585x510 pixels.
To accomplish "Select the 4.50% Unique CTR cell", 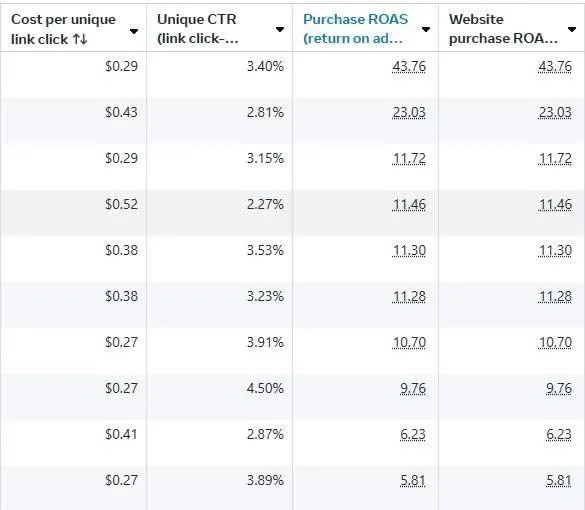I will [x=220, y=388].
